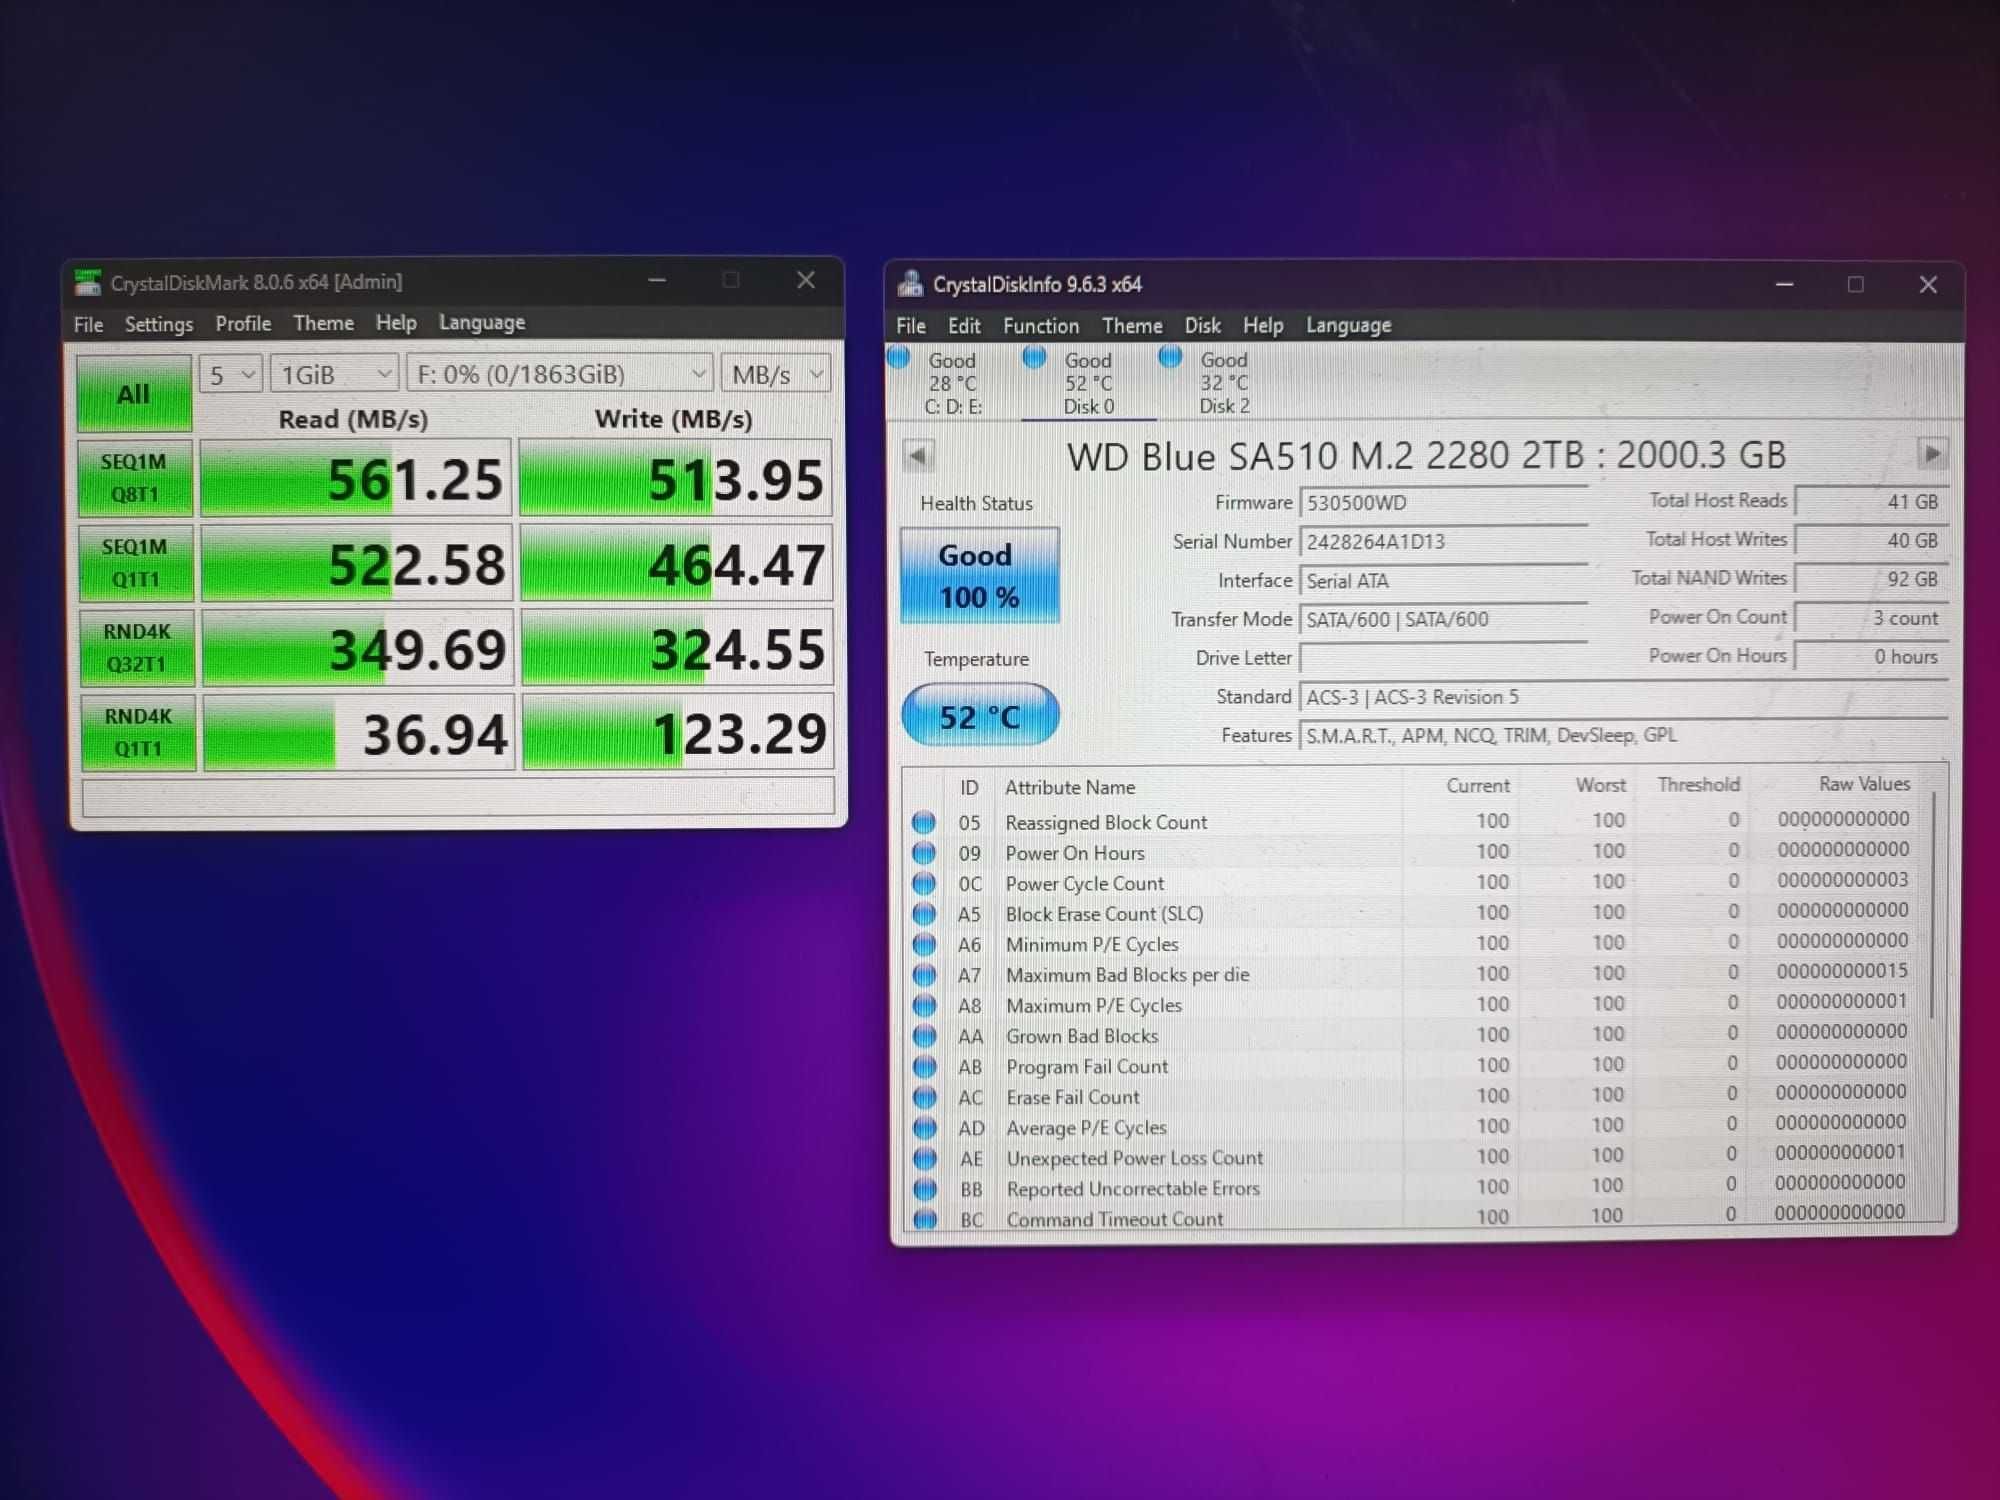Click the Unexpected Power Loss Count icon

point(926,1159)
